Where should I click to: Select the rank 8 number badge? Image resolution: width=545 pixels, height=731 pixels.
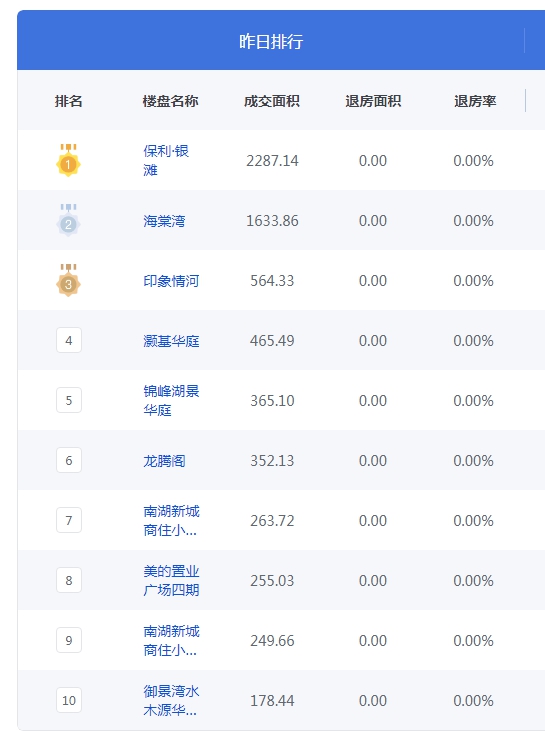(x=69, y=580)
